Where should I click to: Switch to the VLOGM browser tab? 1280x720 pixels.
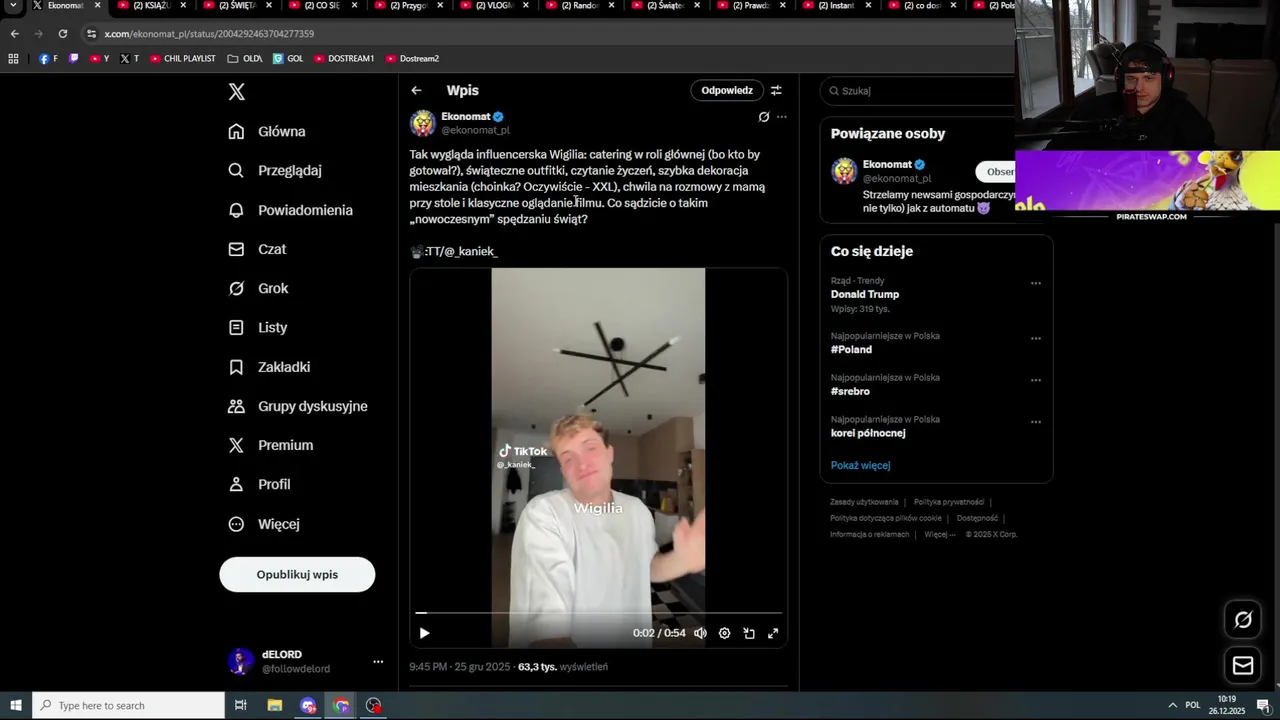point(492,6)
